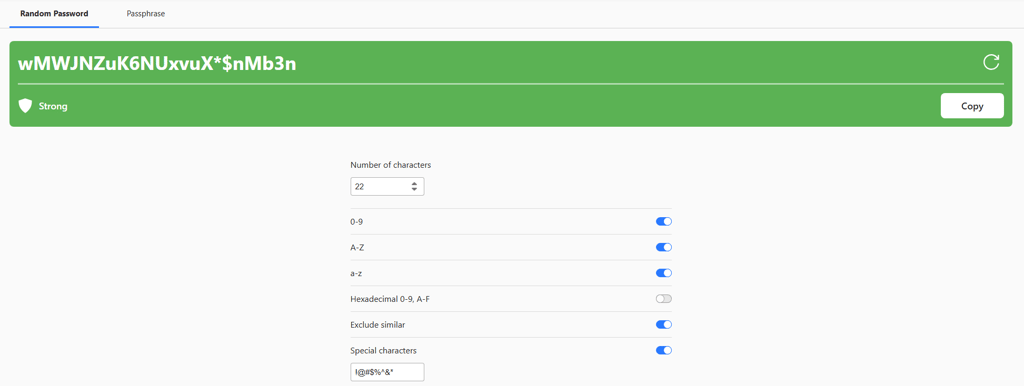This screenshot has height=386, width=1024.
Task: Turn off Special characters toggle
Action: pos(664,350)
